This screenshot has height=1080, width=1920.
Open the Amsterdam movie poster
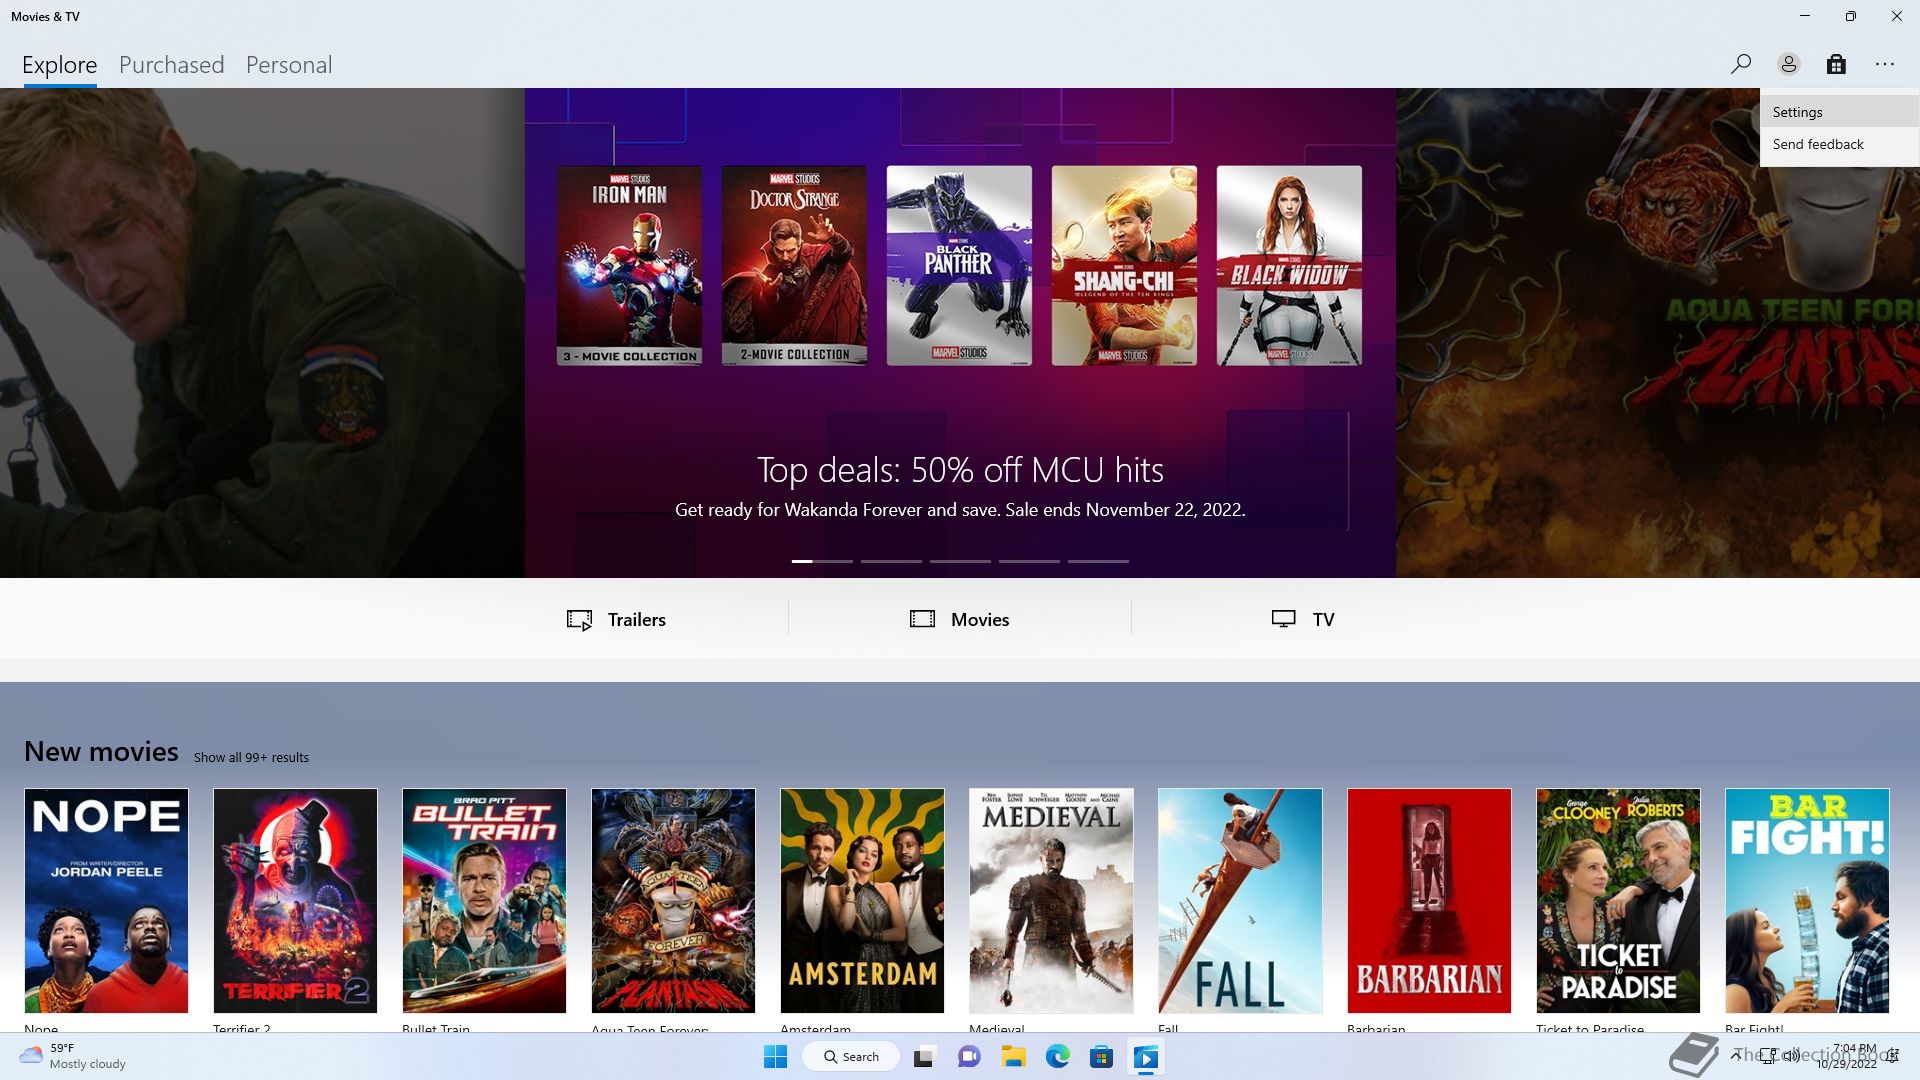tap(862, 901)
